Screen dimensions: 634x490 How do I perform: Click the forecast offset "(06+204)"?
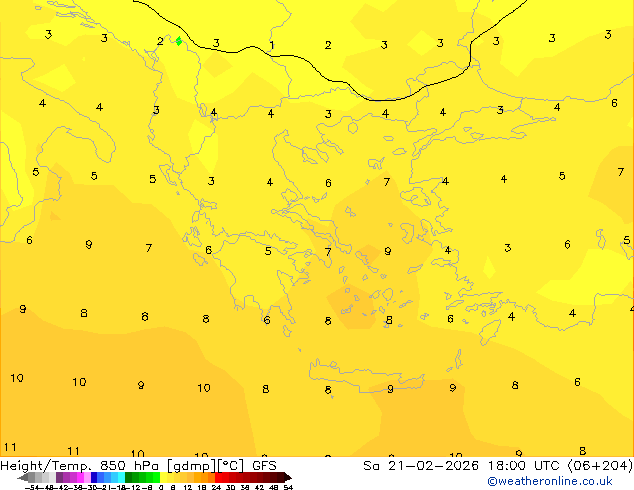600,465
